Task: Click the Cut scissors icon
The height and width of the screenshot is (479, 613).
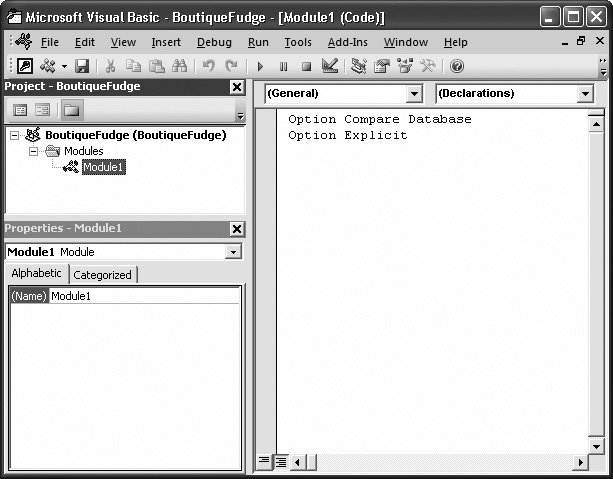Action: [111, 66]
